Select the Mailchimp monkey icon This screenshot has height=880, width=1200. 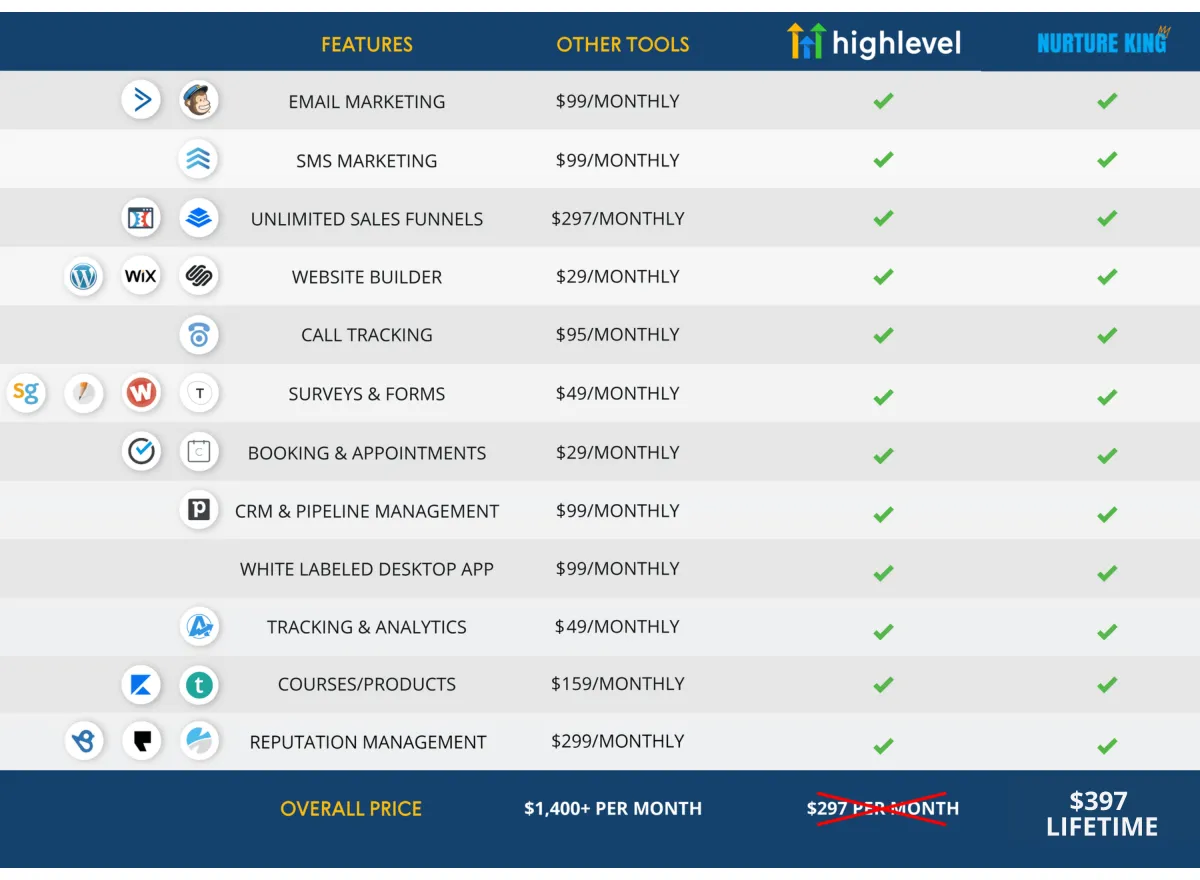pyautogui.click(x=199, y=100)
